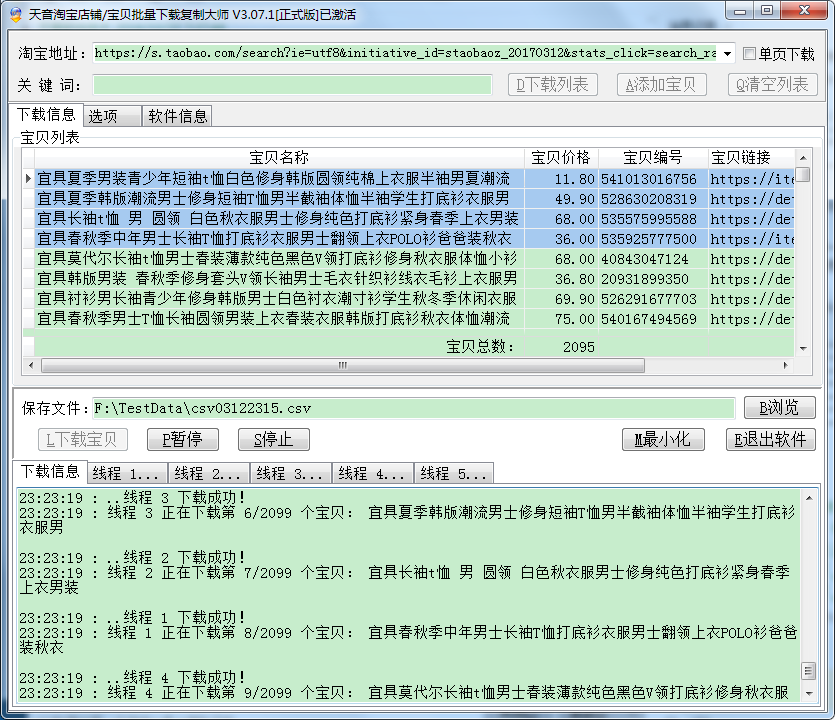Click the P暂停 pause button
Viewport: 835px width, 720px height.
pos(183,440)
